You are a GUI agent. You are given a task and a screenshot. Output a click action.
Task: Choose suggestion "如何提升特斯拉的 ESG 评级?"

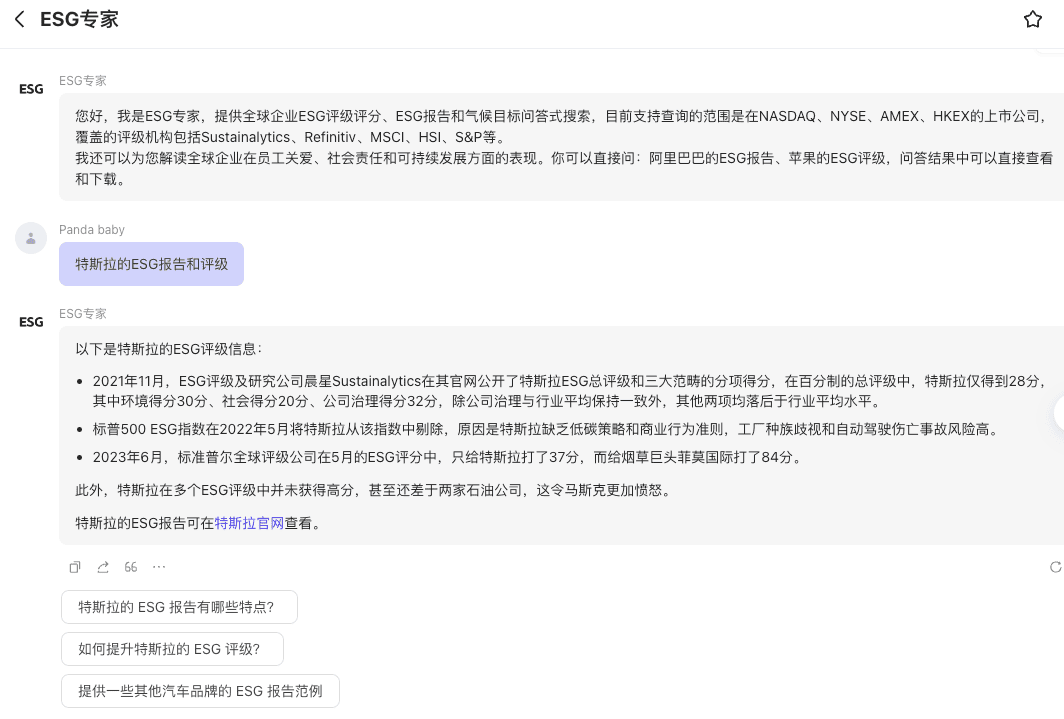[x=172, y=649]
